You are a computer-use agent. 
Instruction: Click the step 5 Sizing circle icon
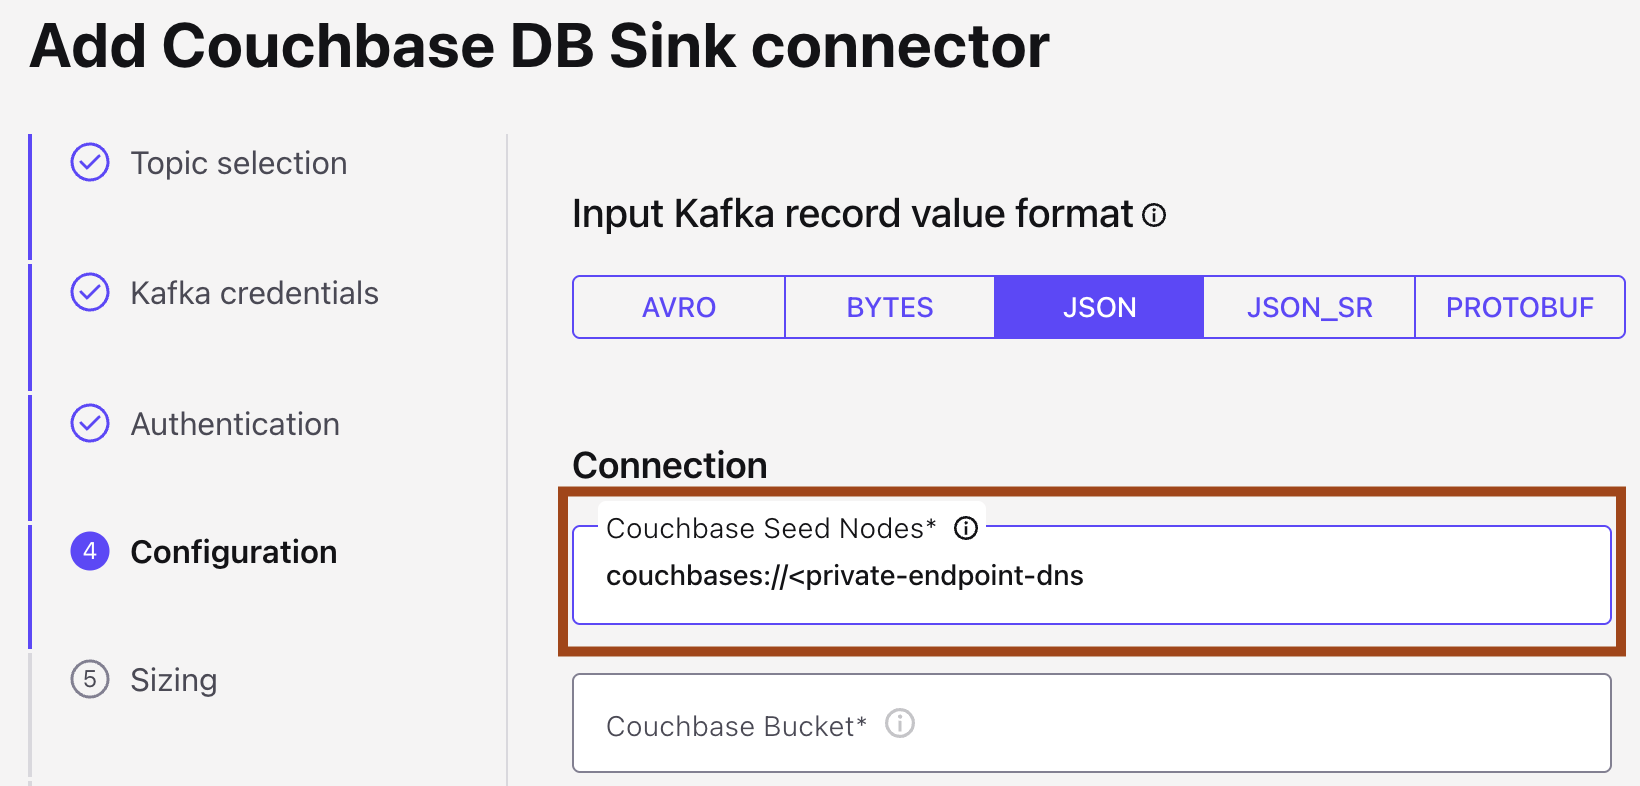[90, 679]
